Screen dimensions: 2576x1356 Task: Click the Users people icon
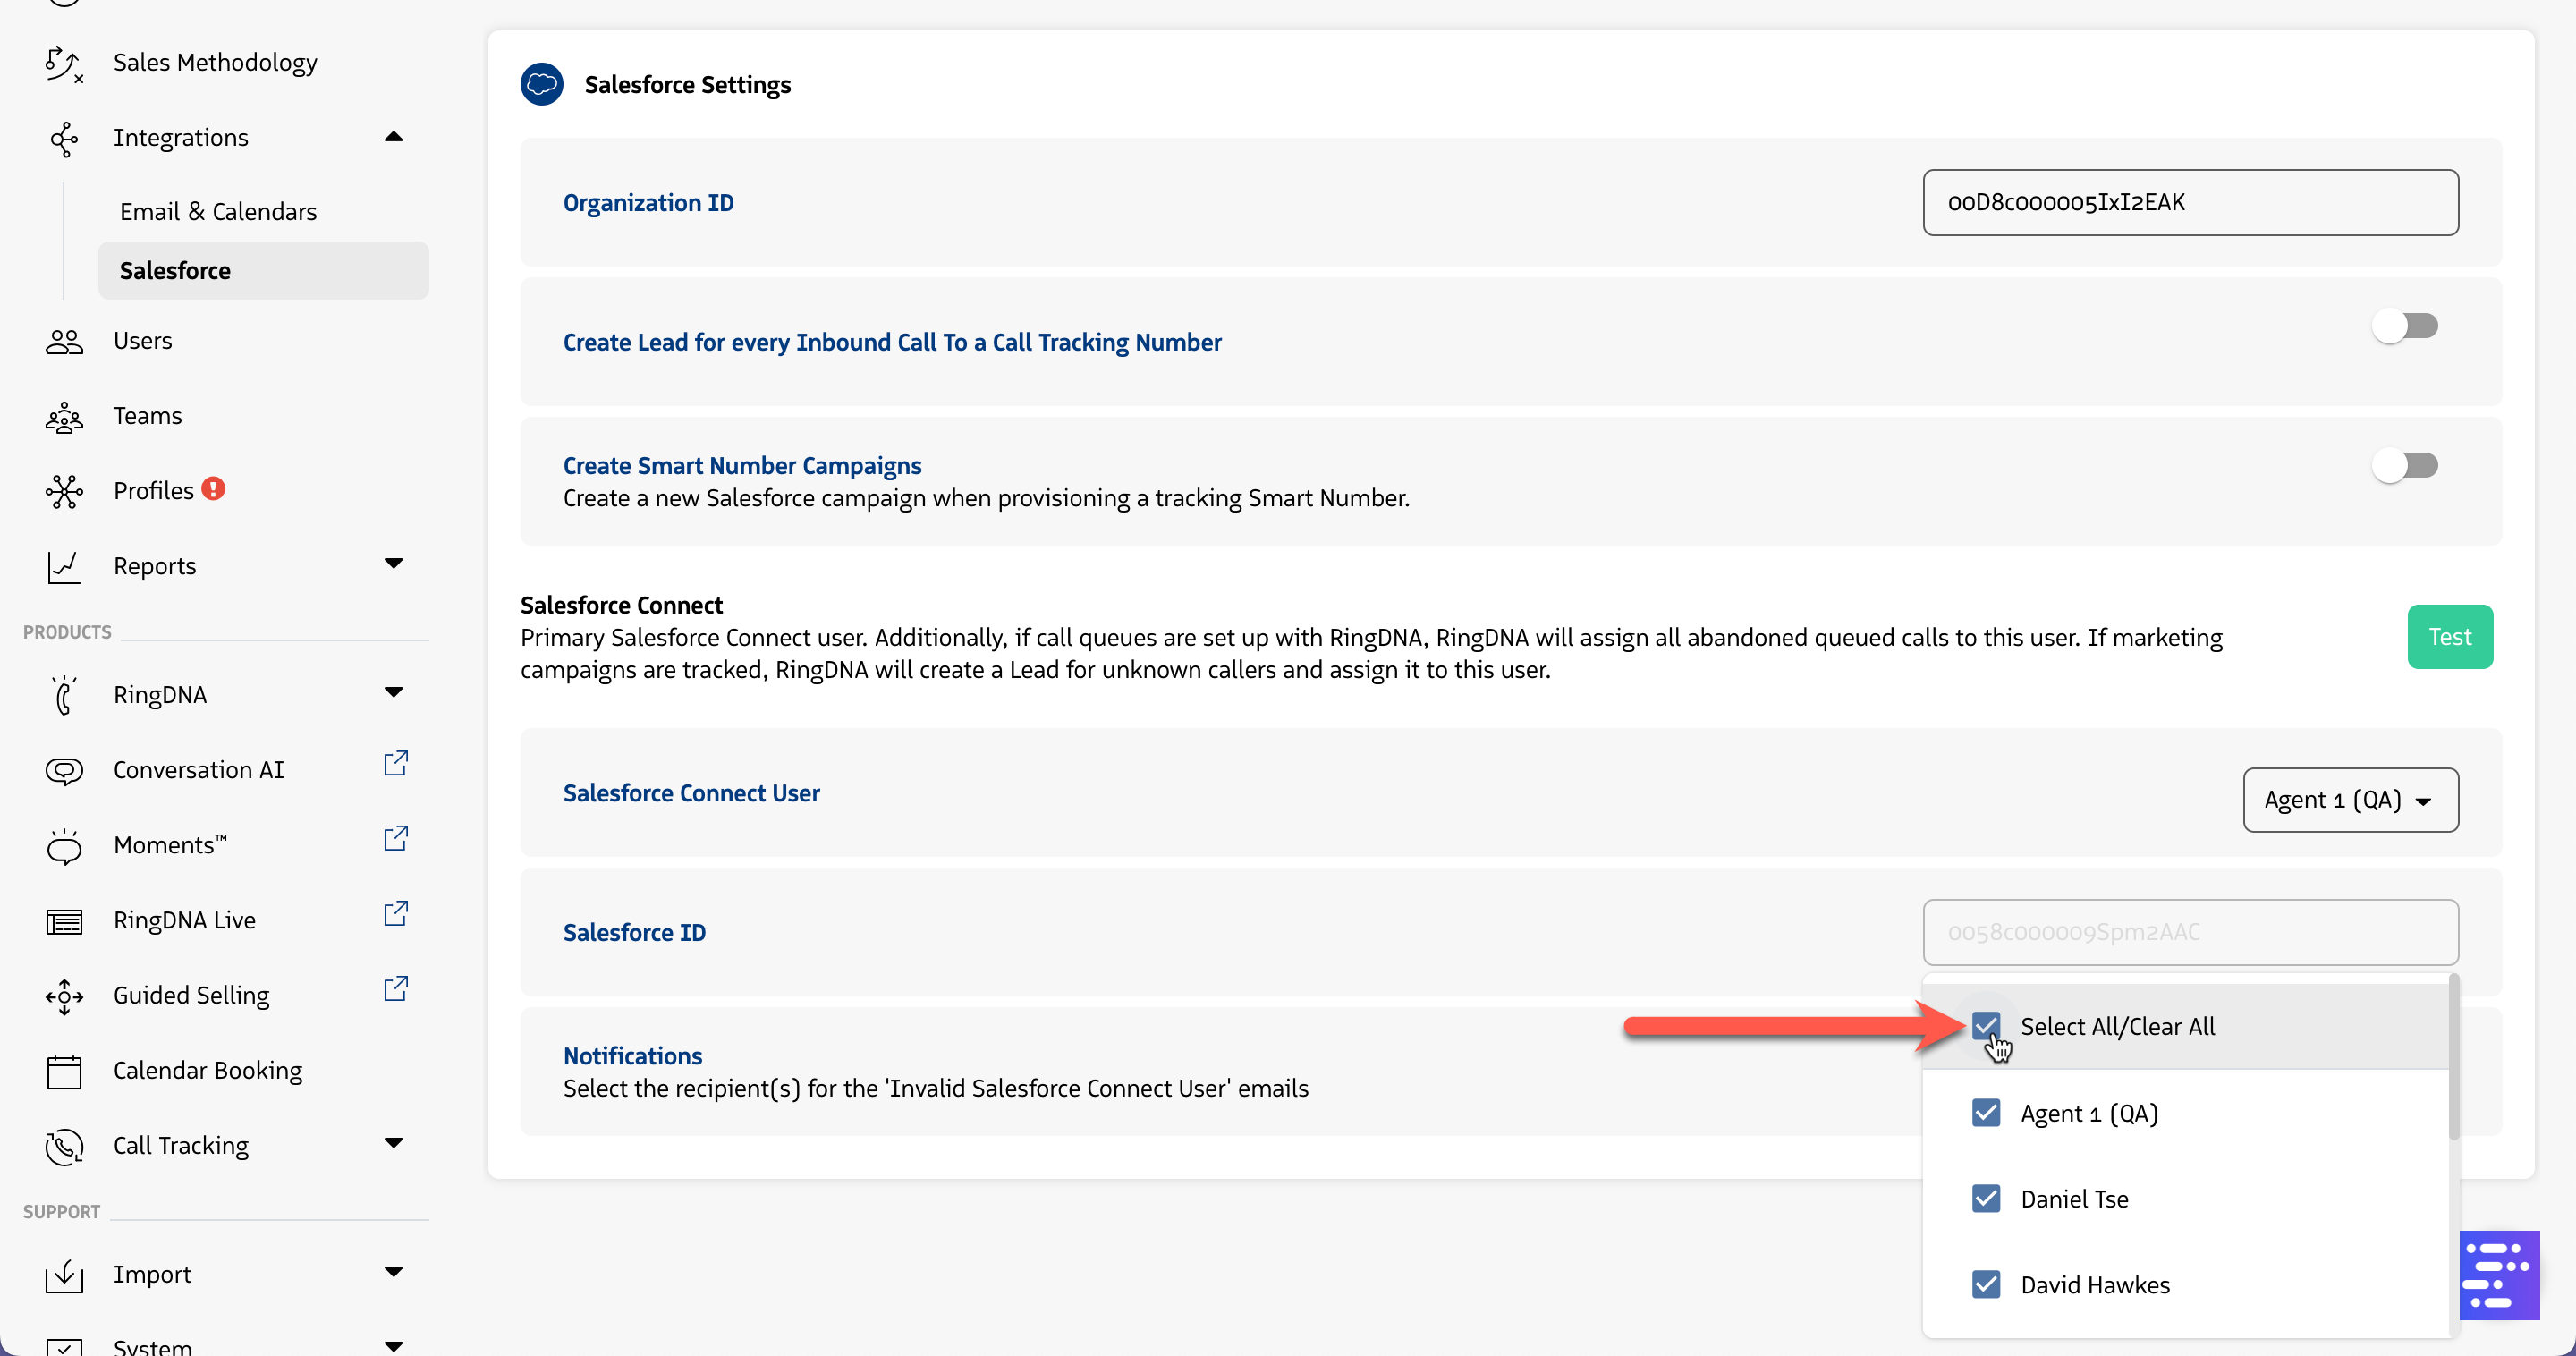64,342
